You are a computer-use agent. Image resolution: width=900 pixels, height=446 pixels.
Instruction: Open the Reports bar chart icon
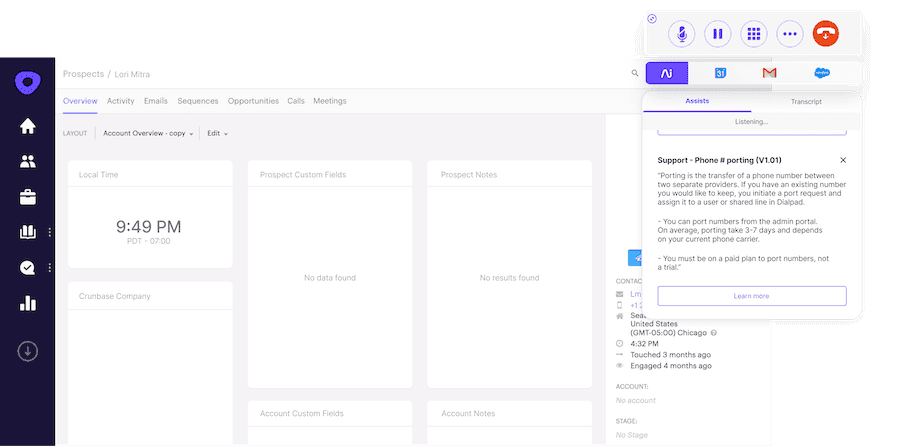tap(28, 303)
